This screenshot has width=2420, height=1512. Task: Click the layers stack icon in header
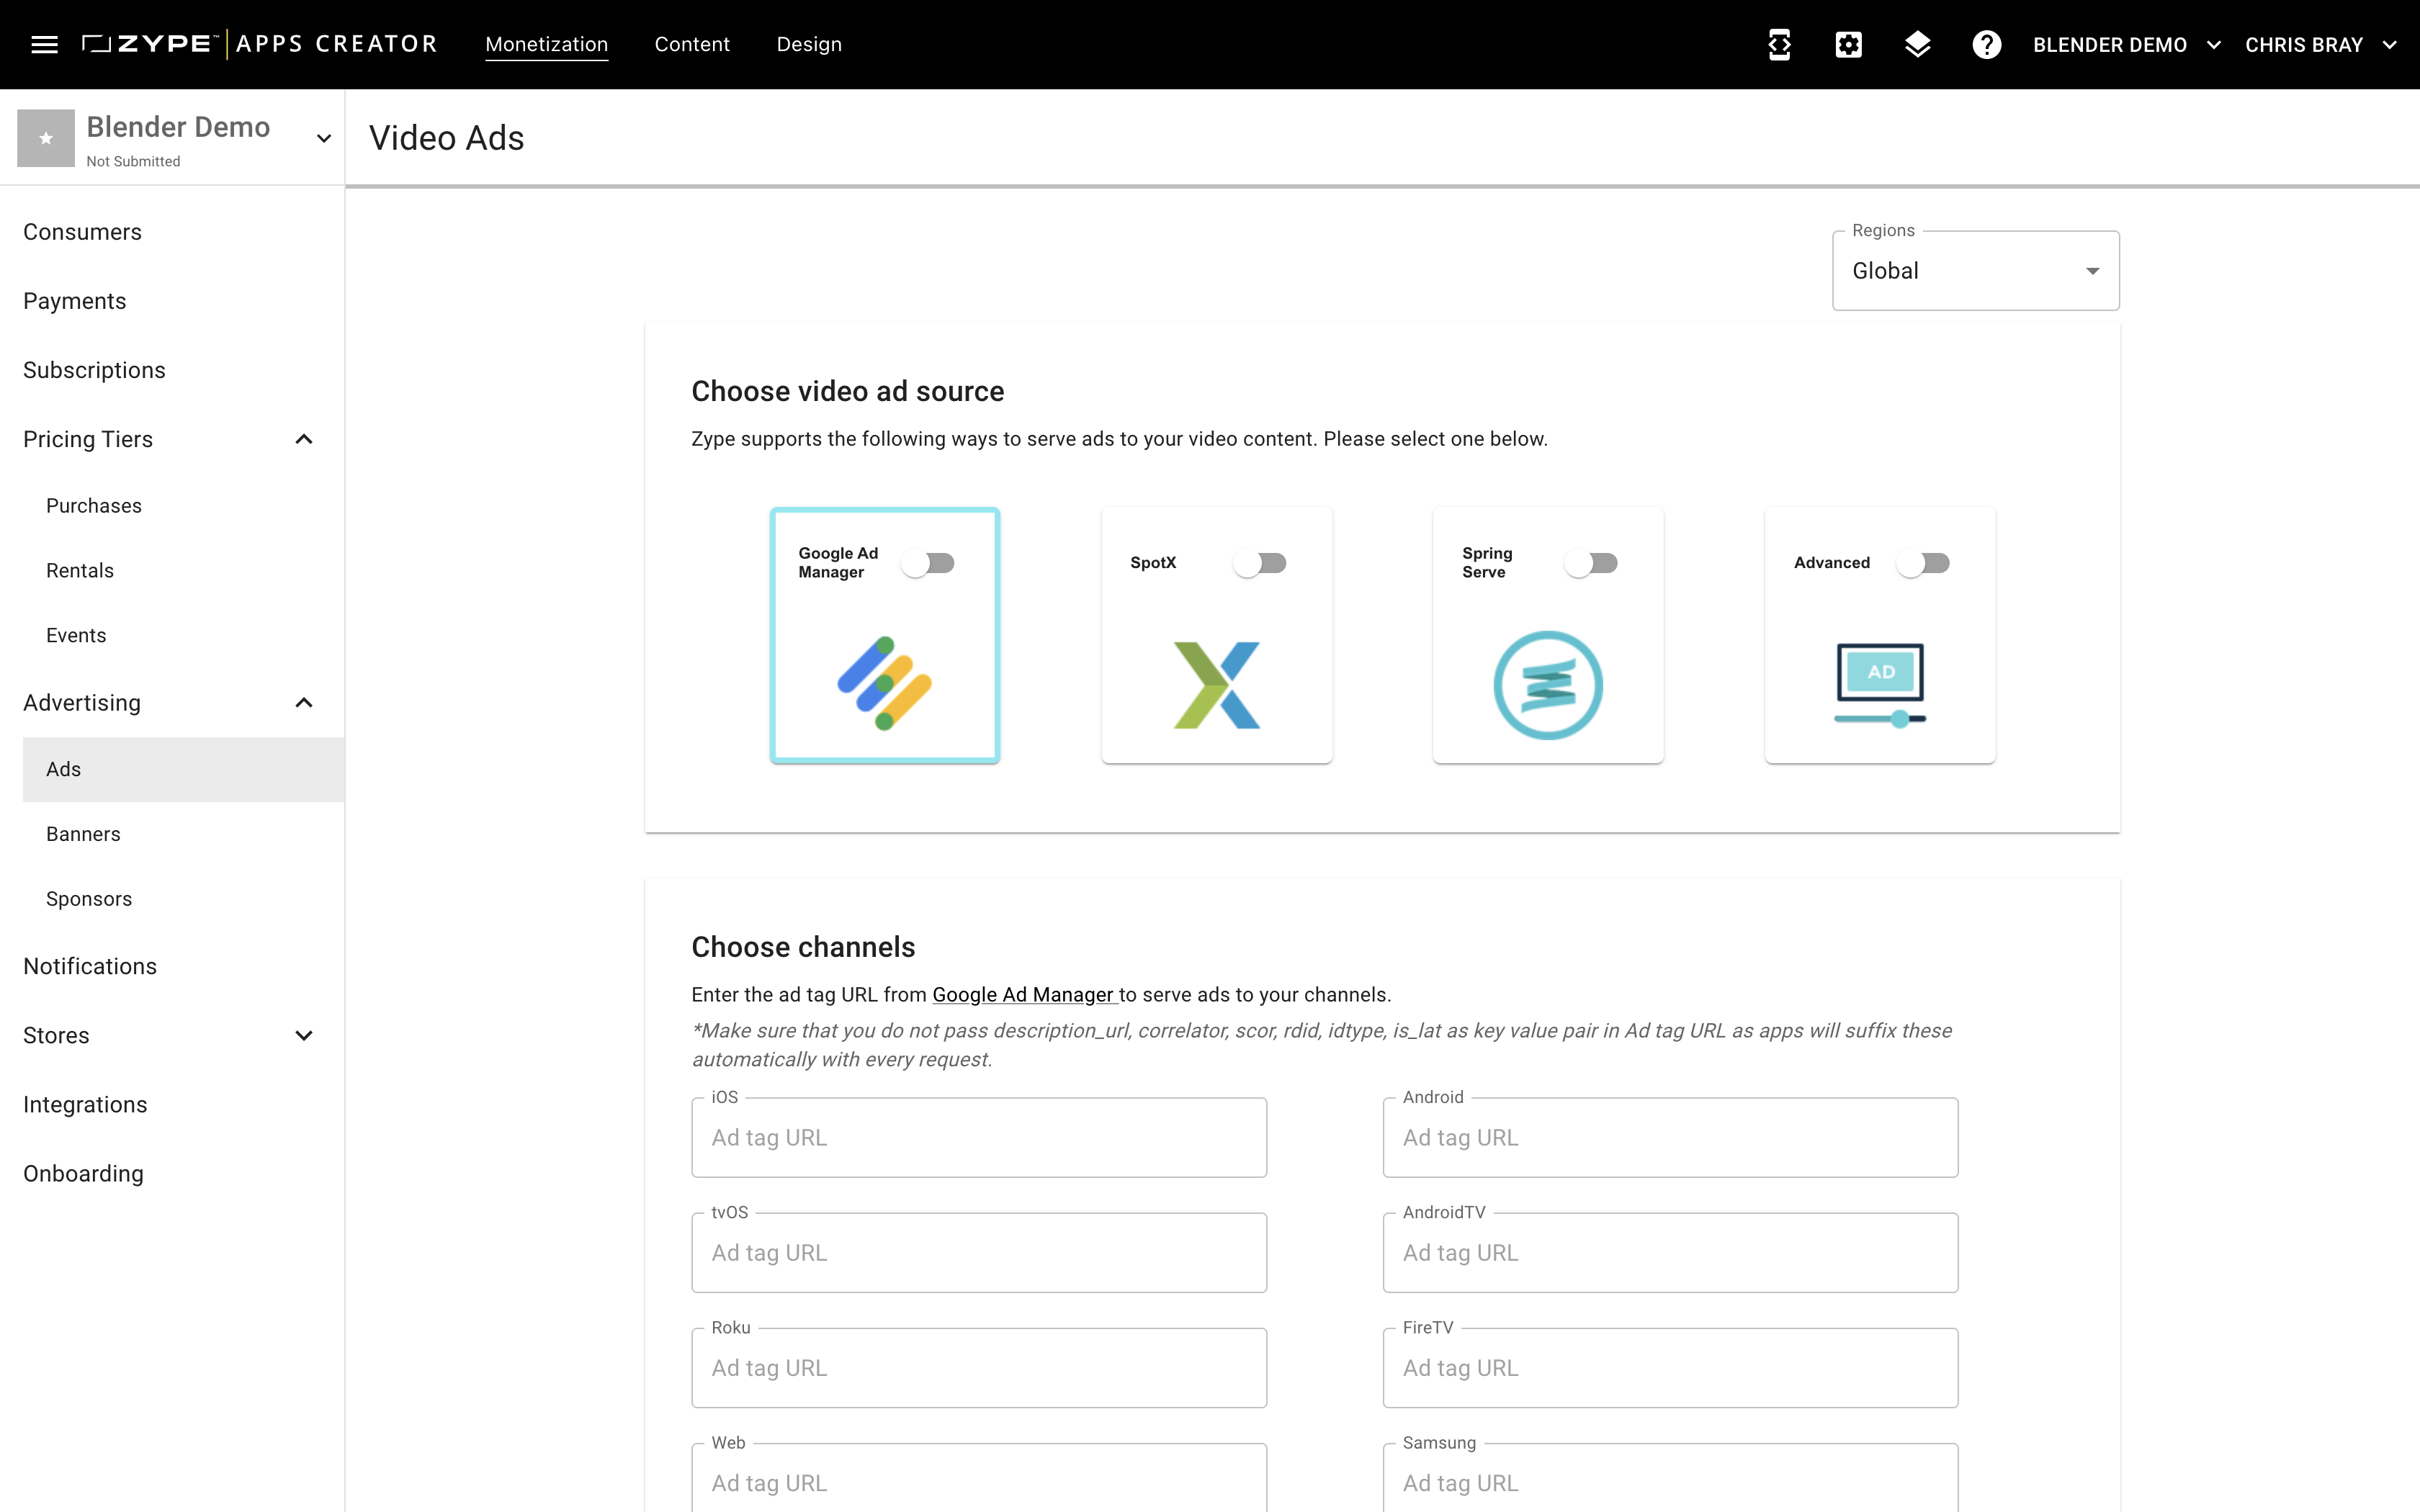(x=1917, y=44)
